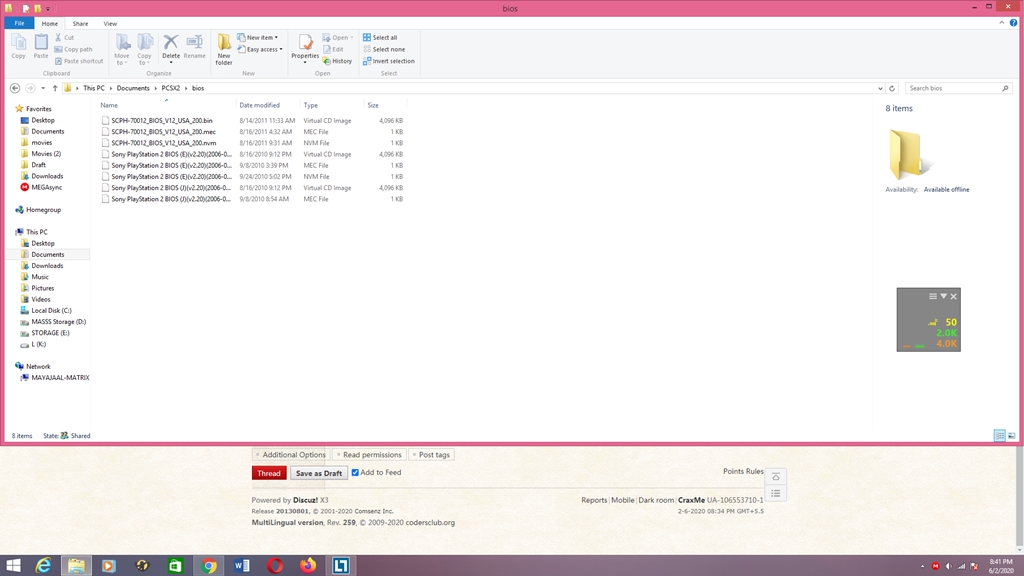Click Invert selection in ribbon
Screen dimensions: 1024x576
[389, 61]
